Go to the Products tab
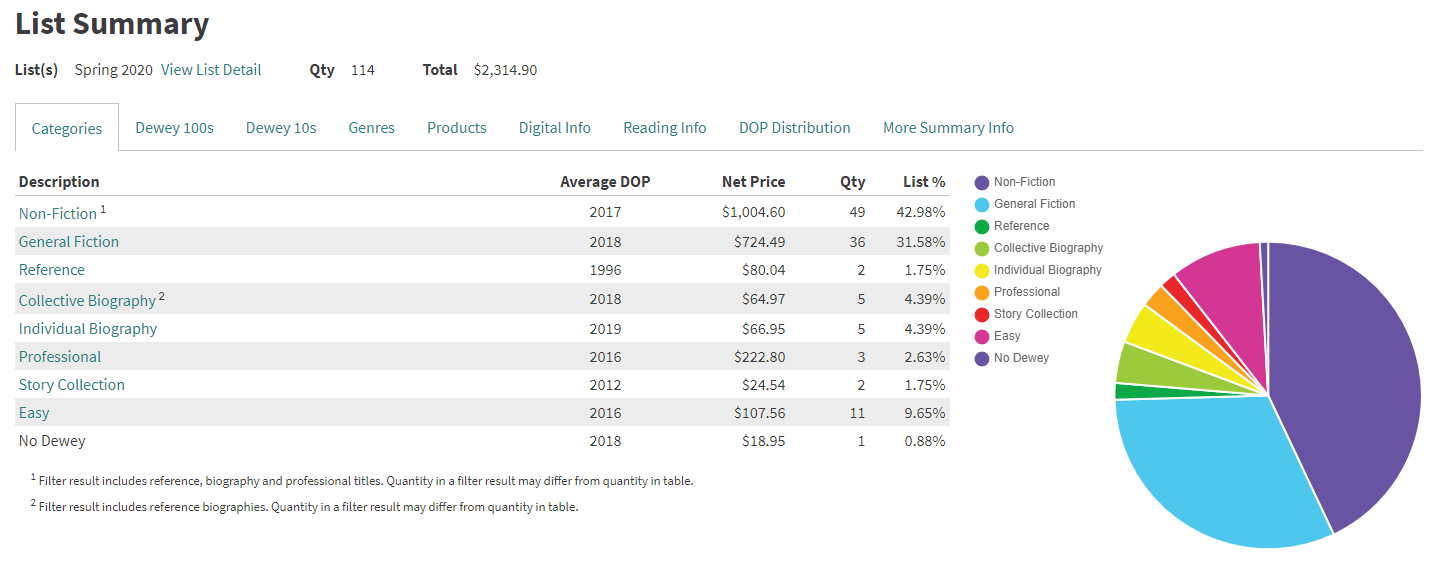This screenshot has height=574, width=1440. pos(456,128)
